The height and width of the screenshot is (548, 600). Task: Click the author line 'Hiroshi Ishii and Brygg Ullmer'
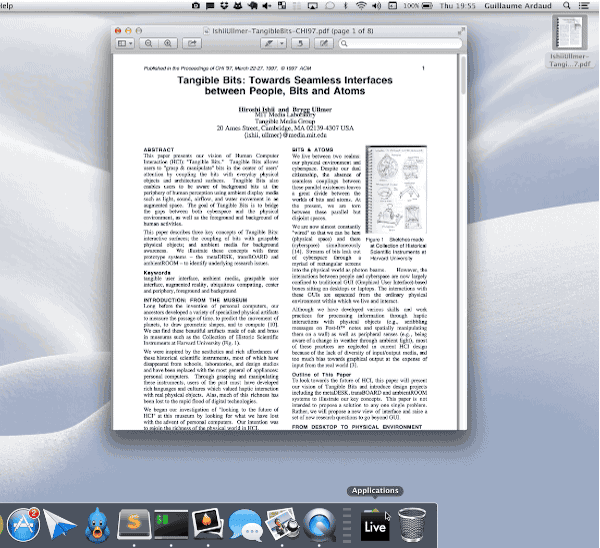pyautogui.click(x=285, y=109)
